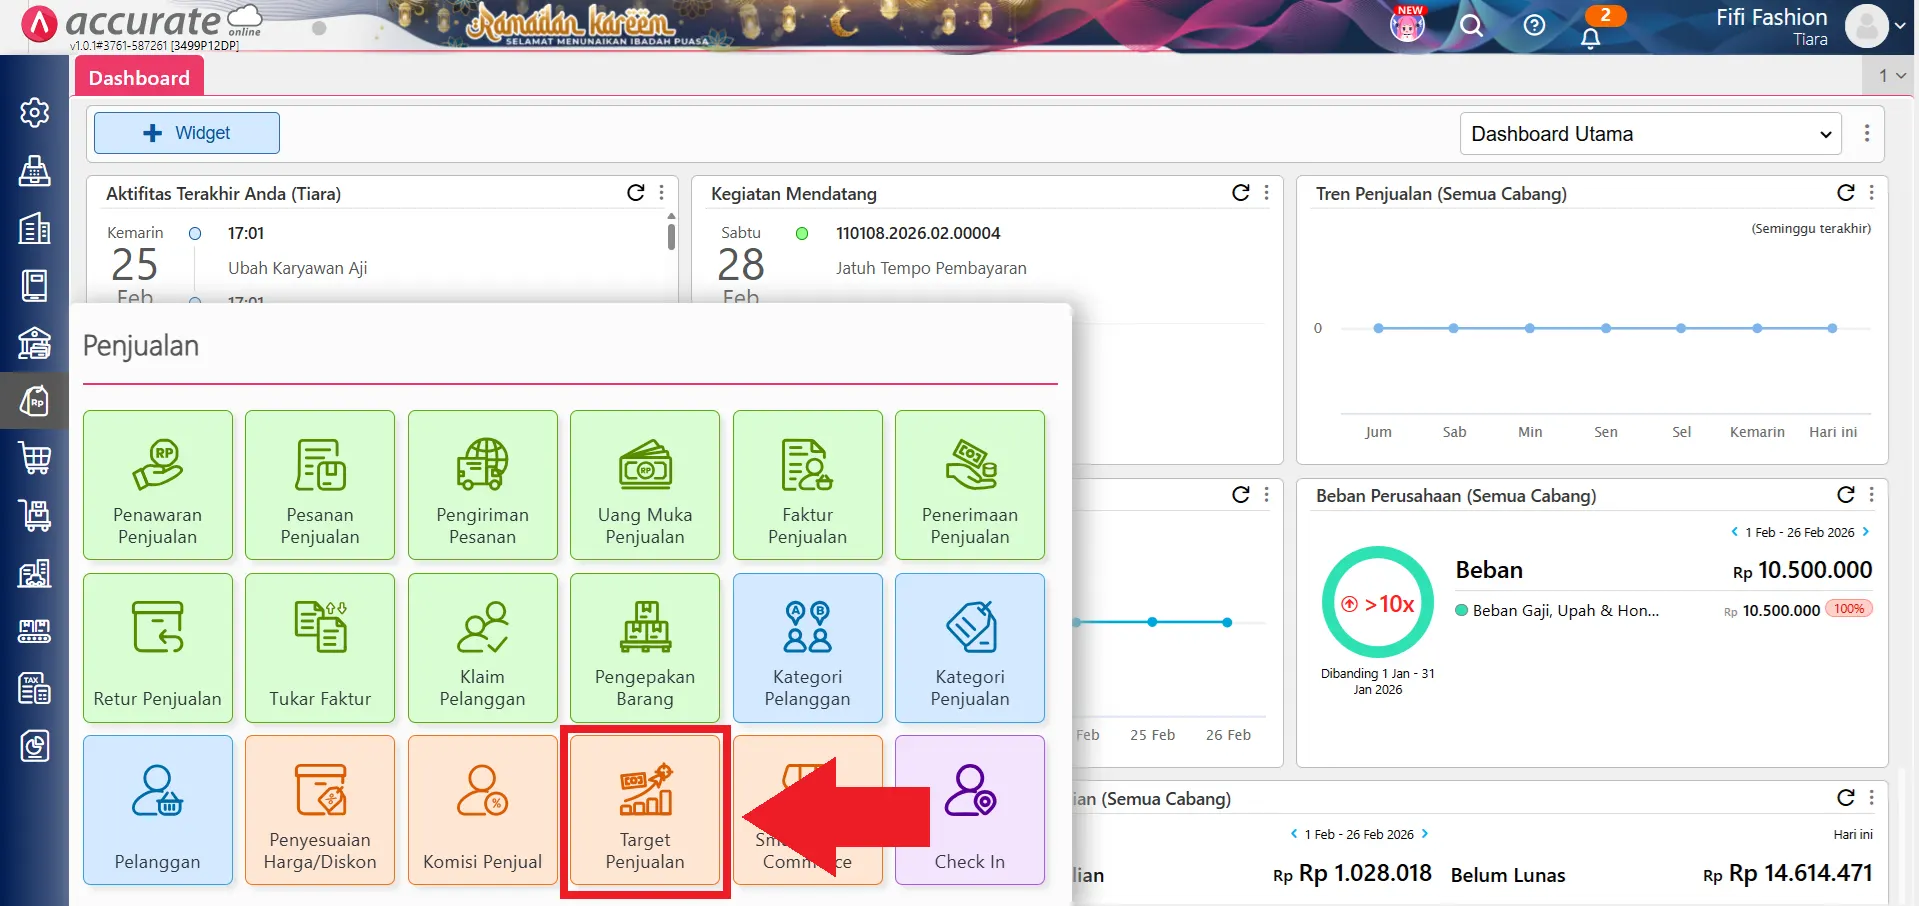Refresh the Tren Penjualan widget

(x=1845, y=193)
